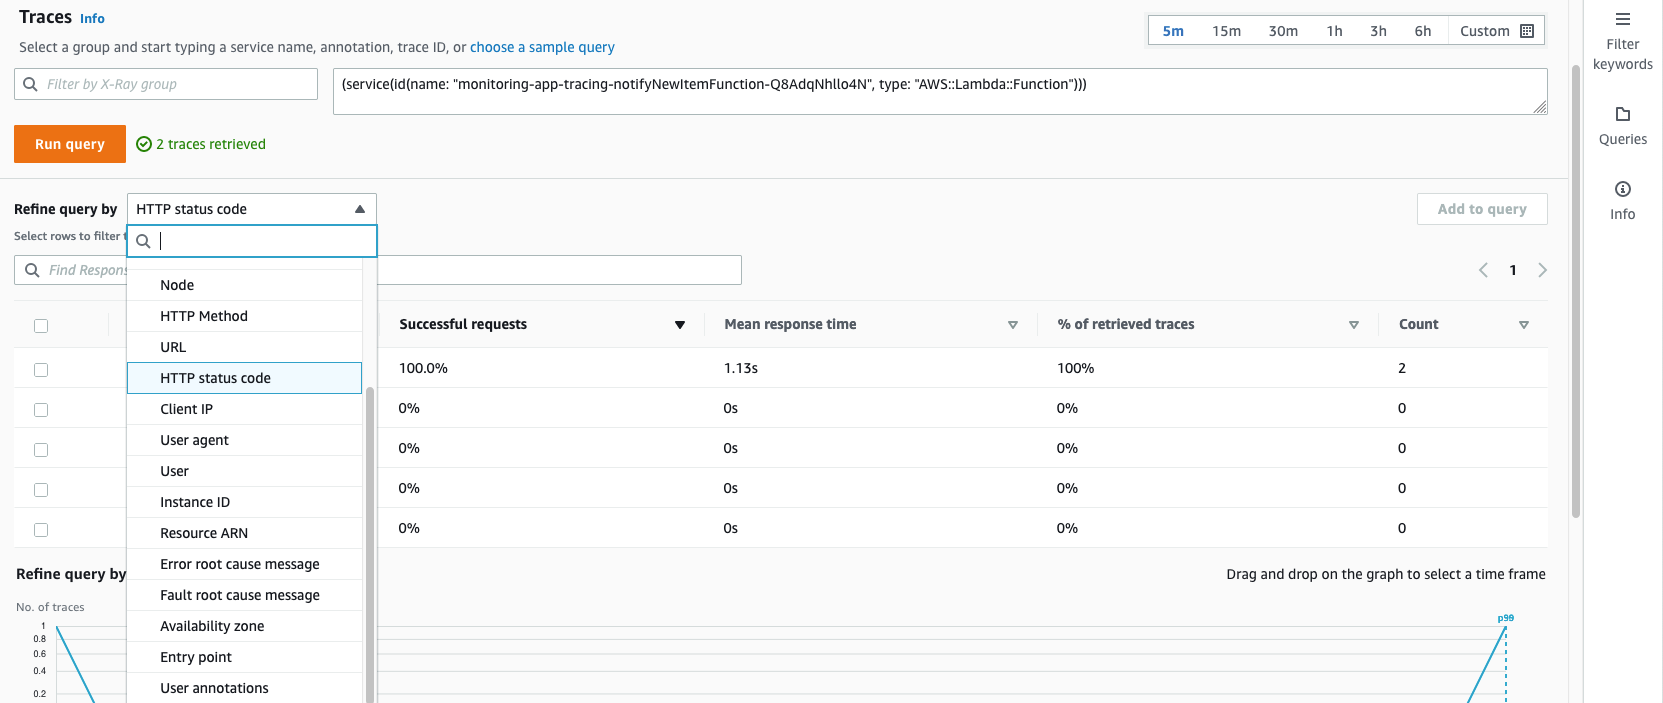Click the search icon in X-Ray group filter
Screen dimensions: 1663x703
pyautogui.click(x=30, y=84)
